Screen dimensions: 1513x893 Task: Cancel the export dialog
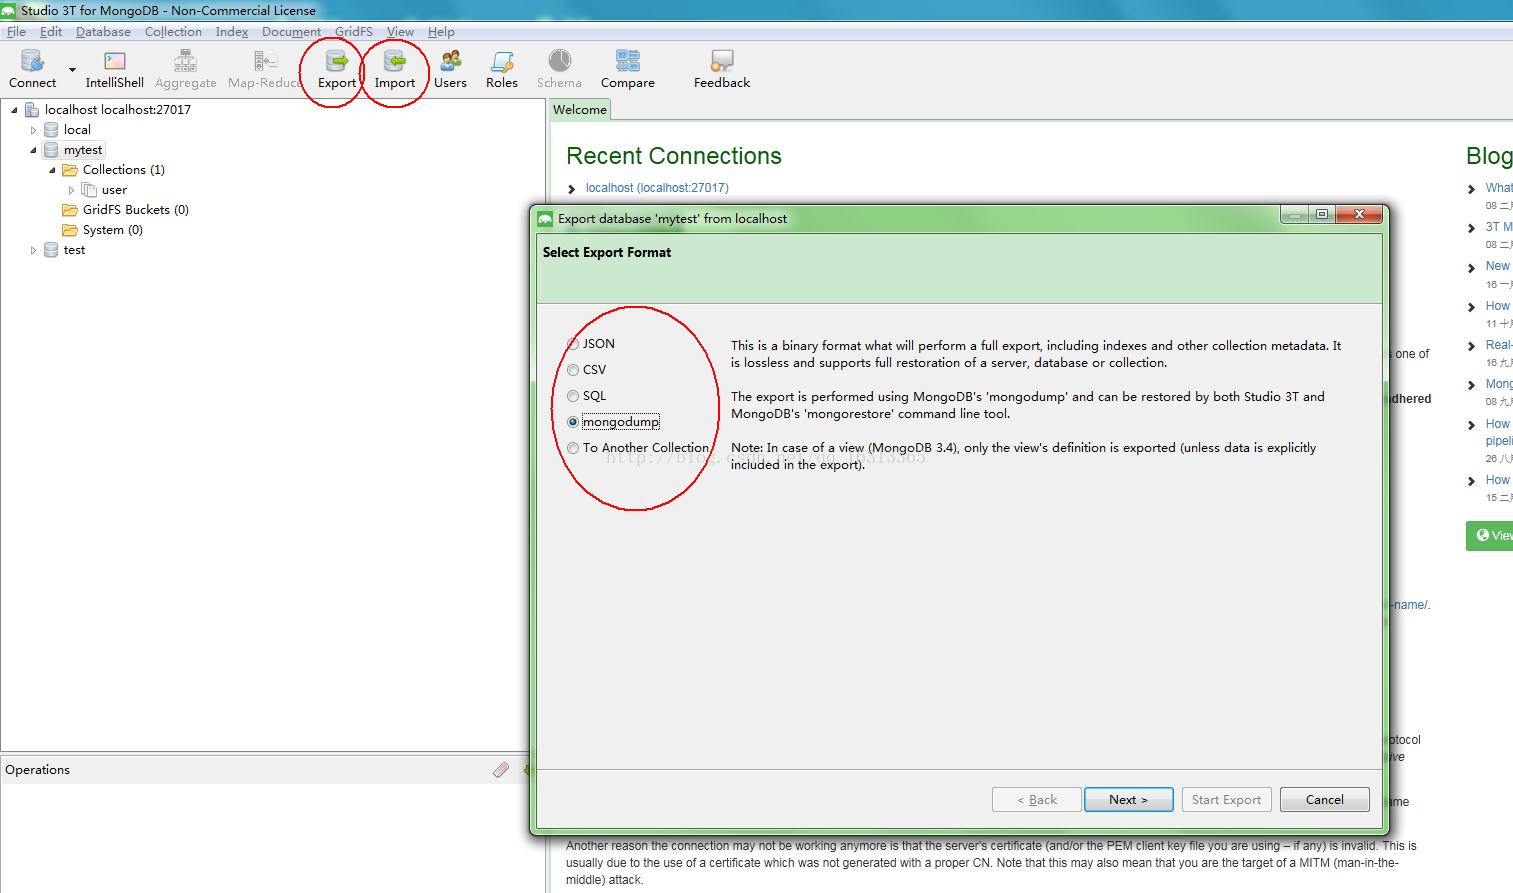[1325, 800]
